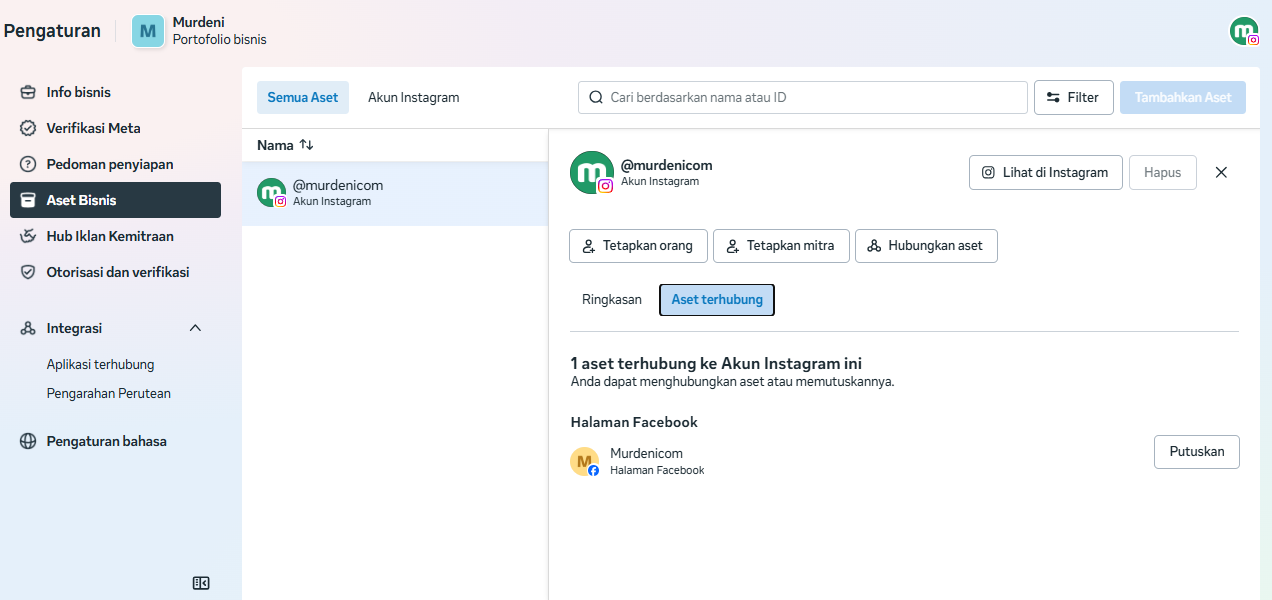Open Hub Iklan Kemitraan from the sidebar

[x=109, y=236]
